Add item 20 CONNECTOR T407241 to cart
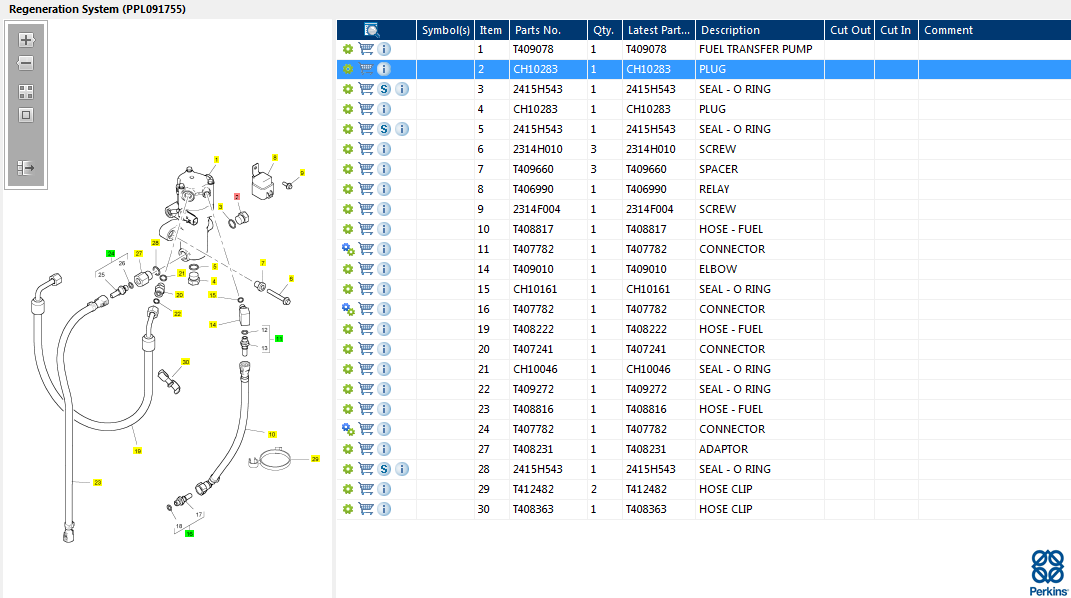 (366, 349)
